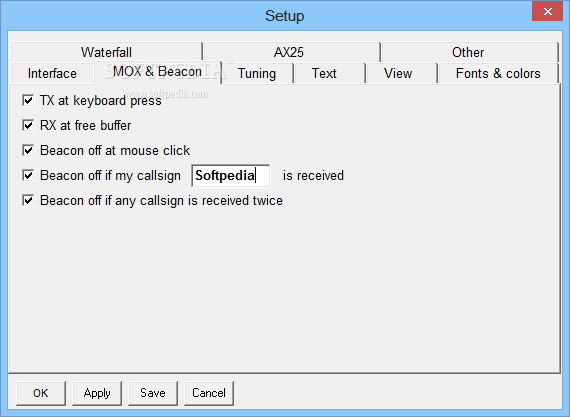Cancel the Setup dialog
The image size is (570, 417).
(209, 393)
